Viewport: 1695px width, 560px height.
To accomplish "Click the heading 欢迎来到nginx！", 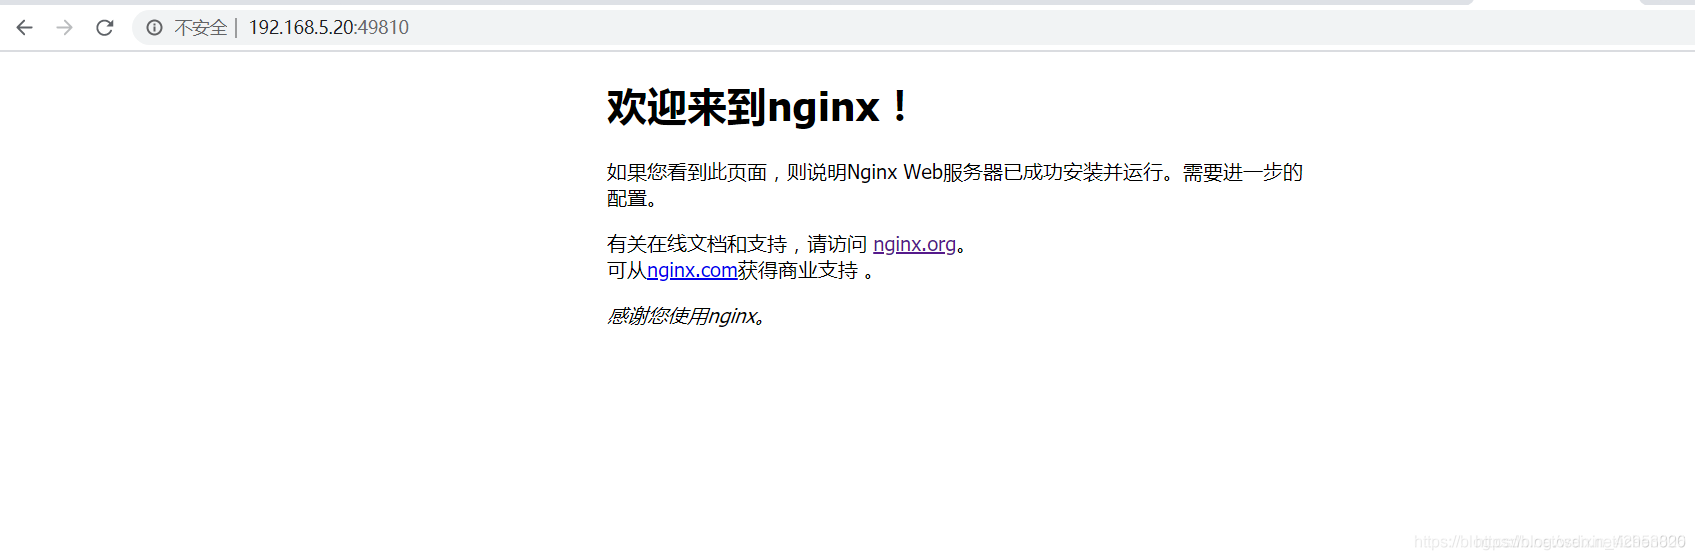I will (759, 107).
